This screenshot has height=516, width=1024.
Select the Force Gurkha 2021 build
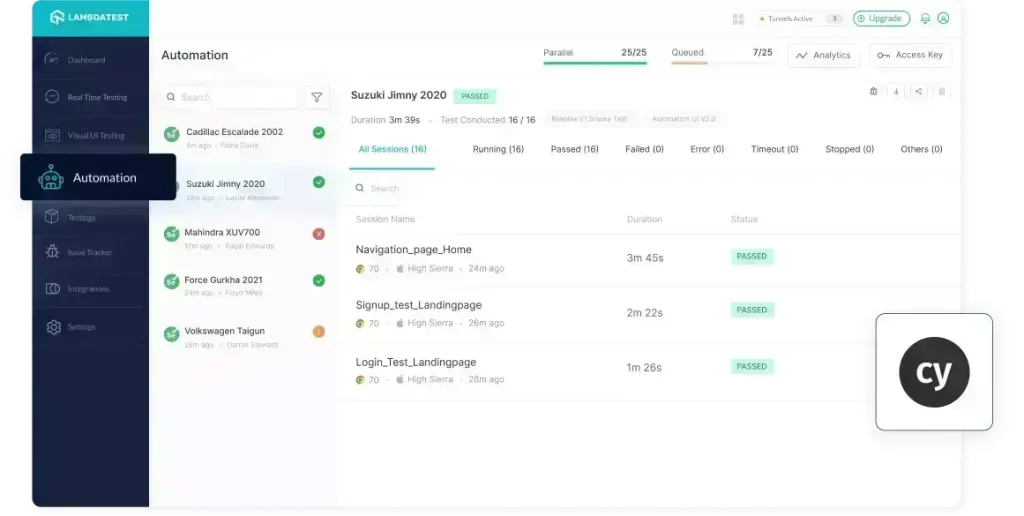point(244,285)
